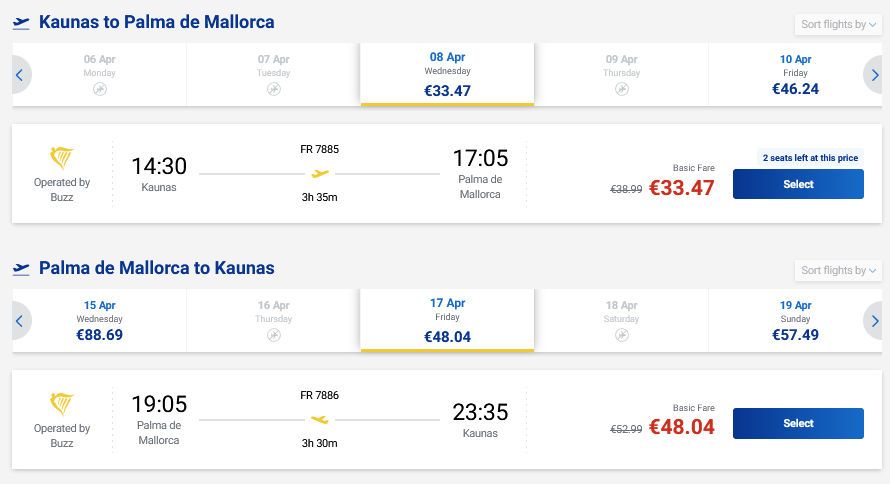
Task: Open return Sort flights by dropdown
Action: coord(838,270)
